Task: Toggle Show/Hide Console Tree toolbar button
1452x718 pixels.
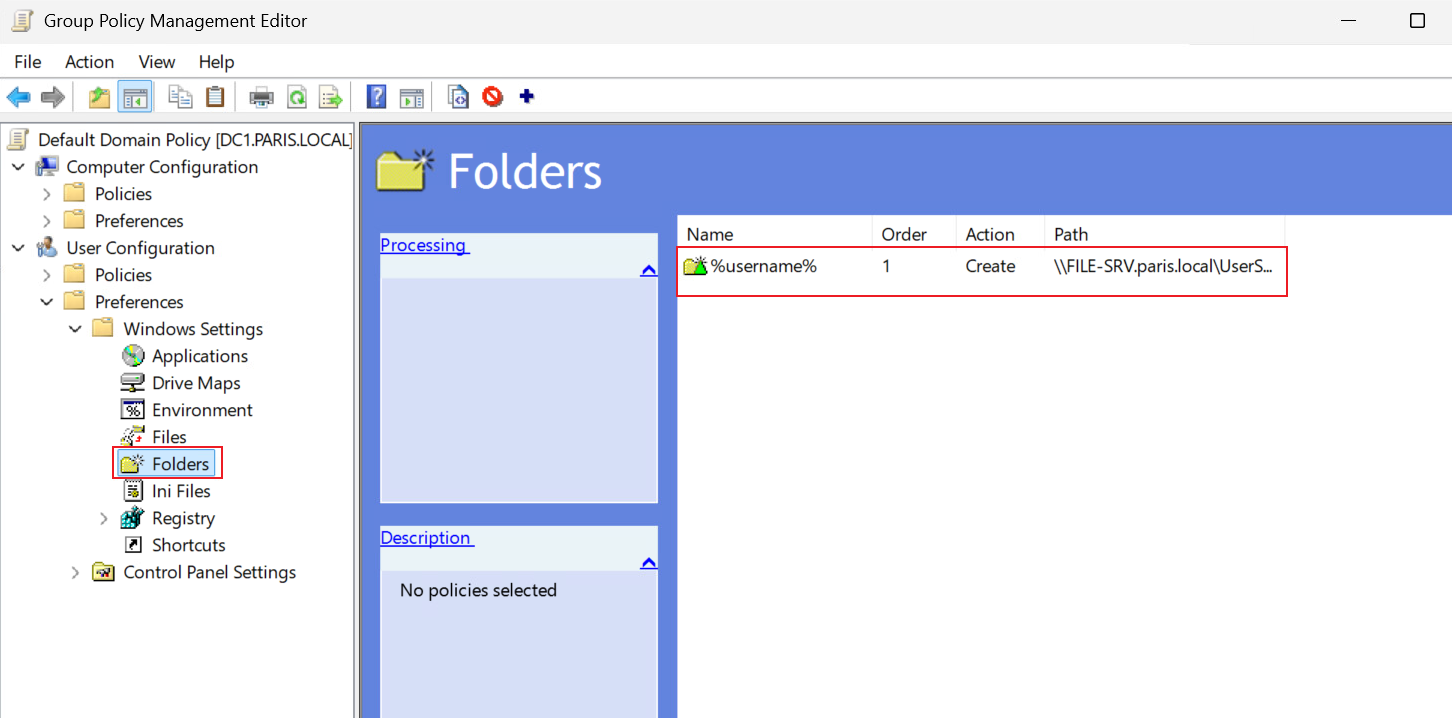Action: coord(135,97)
